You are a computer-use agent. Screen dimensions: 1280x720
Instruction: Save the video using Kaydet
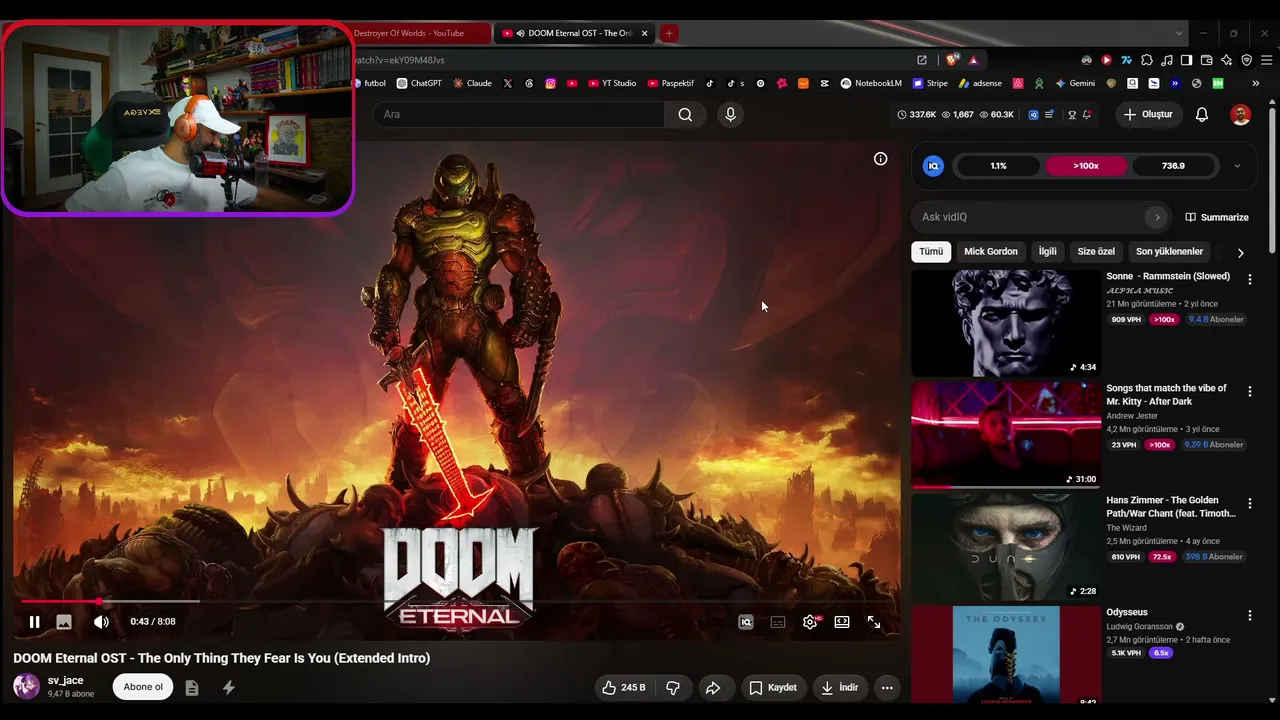click(773, 688)
